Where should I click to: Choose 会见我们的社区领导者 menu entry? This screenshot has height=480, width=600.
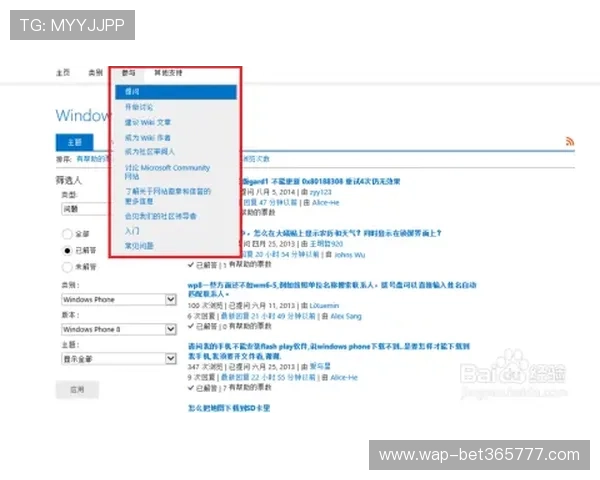pos(161,216)
